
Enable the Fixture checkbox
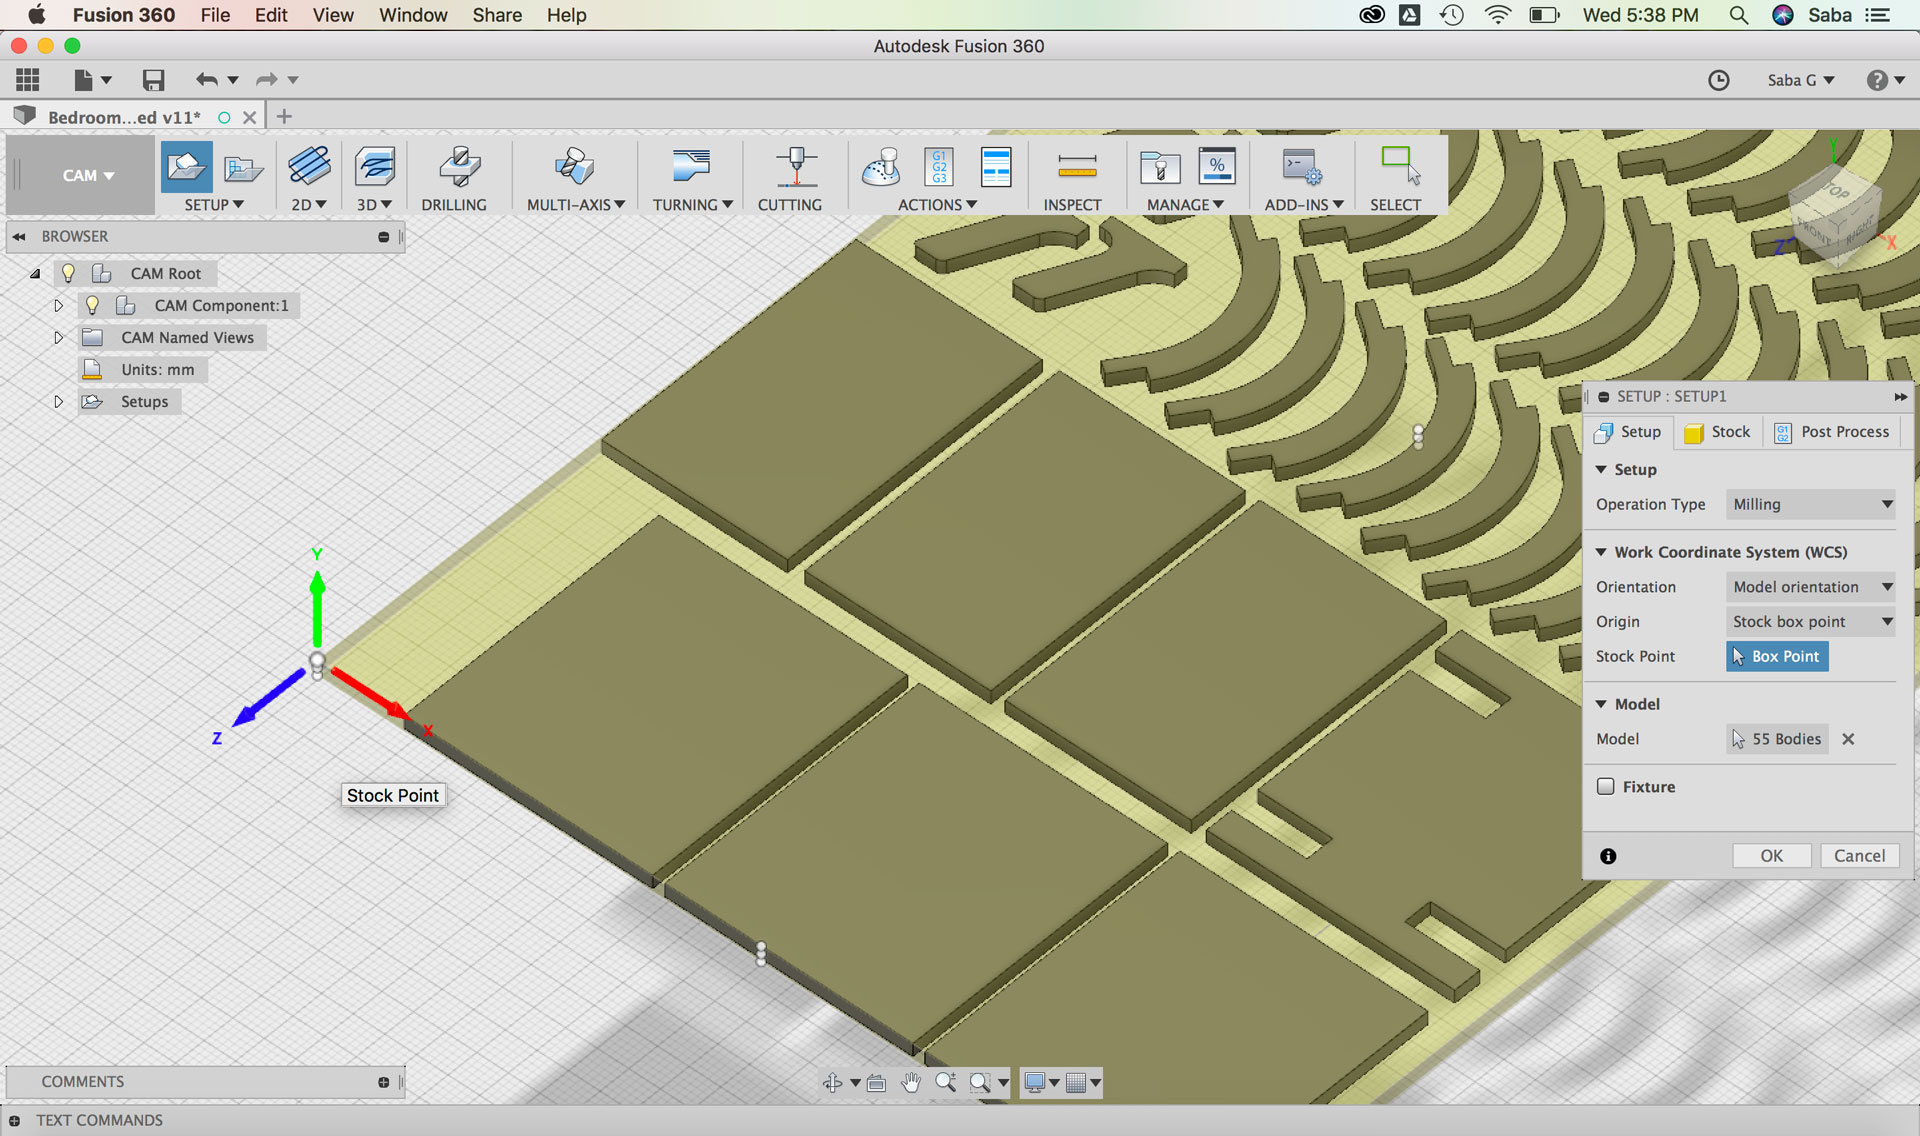point(1606,786)
